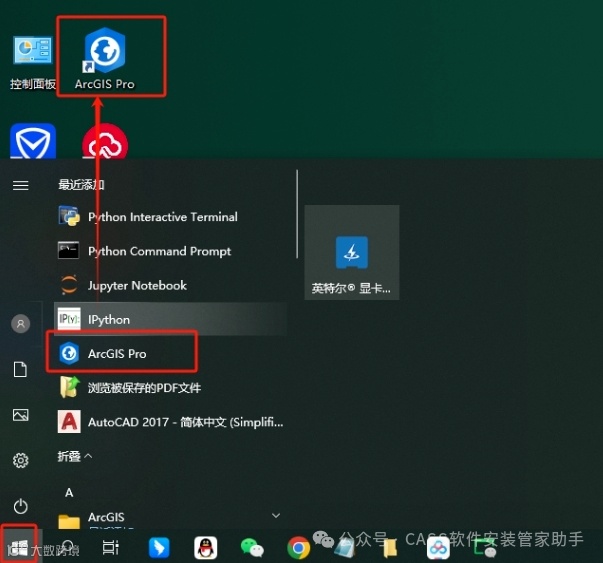Click the Windows Start button

point(18,547)
